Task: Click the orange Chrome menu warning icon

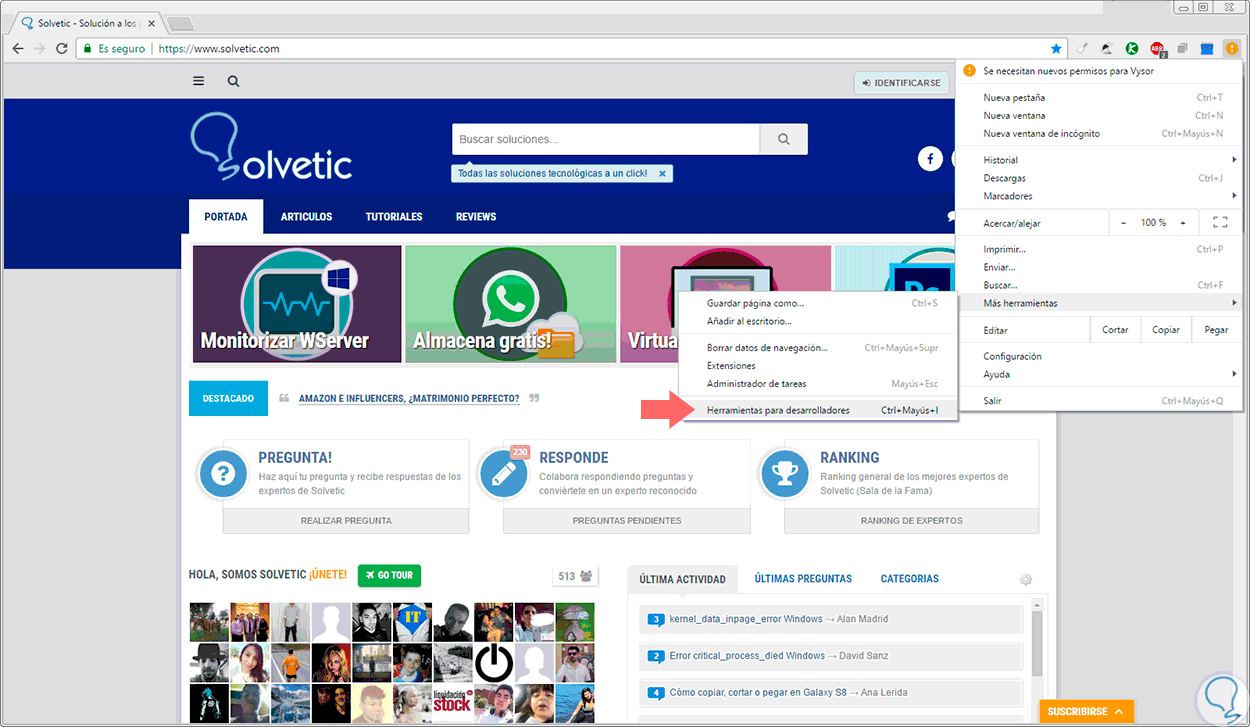Action: (x=1231, y=48)
